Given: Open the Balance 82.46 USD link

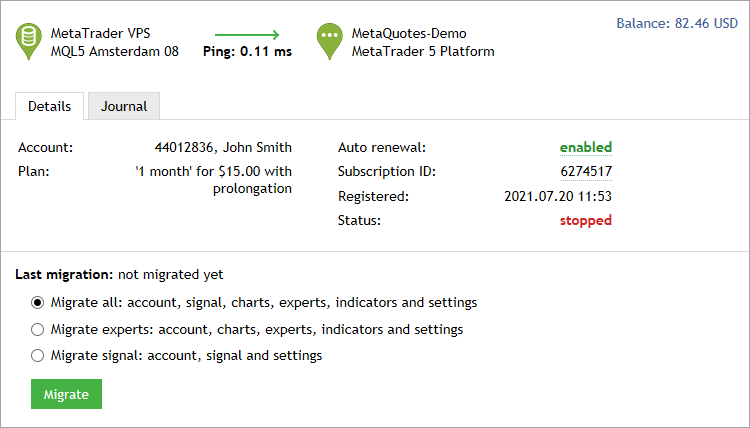Looking at the screenshot, I should pos(677,20).
